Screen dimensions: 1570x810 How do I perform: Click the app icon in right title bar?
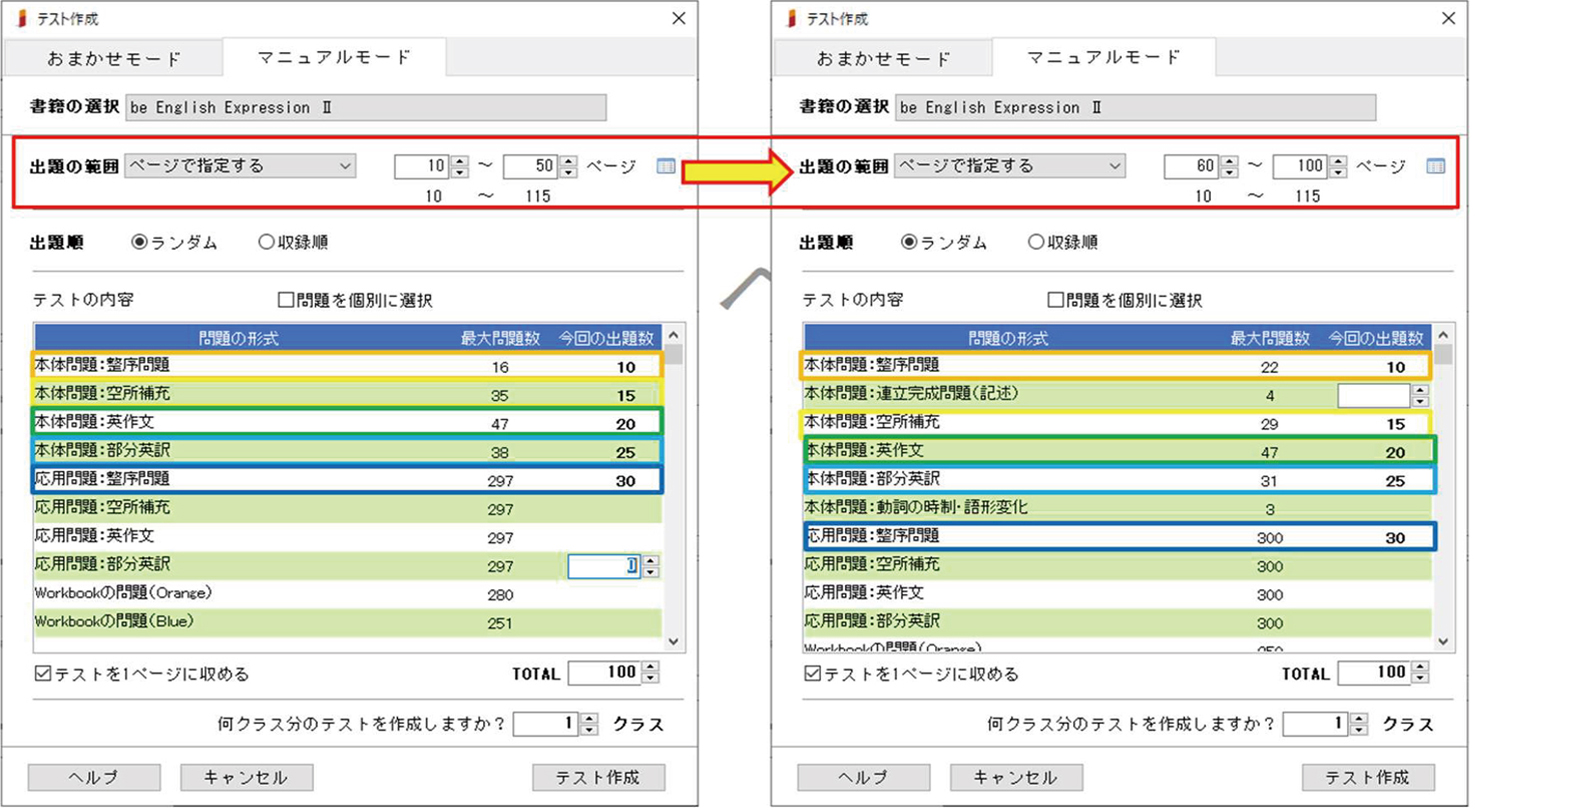[x=792, y=19]
